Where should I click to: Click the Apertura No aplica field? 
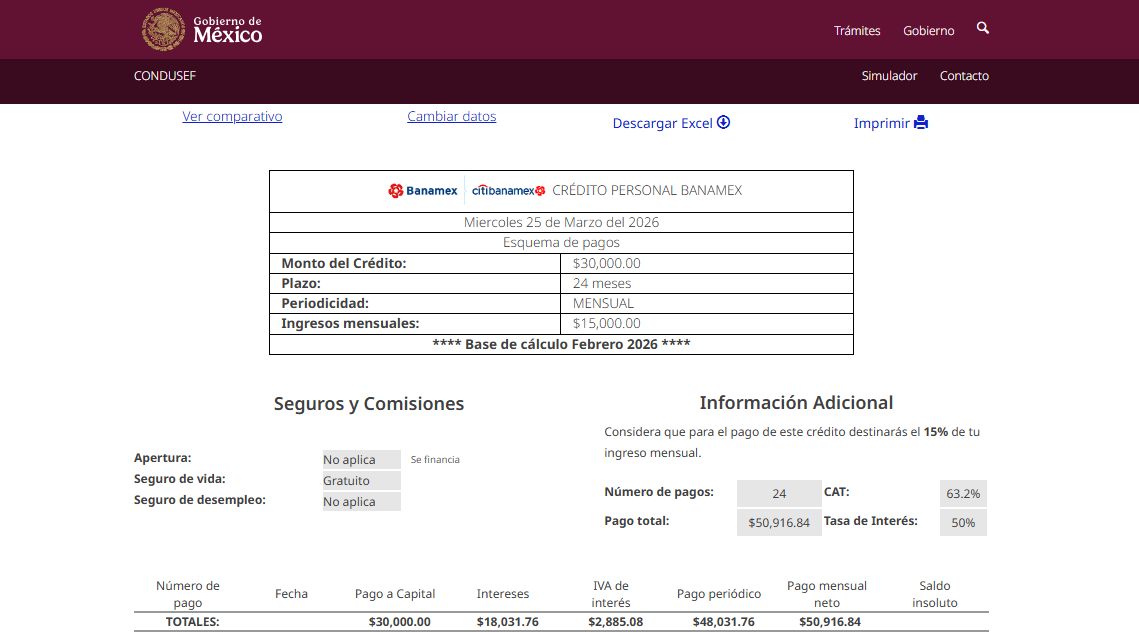362,460
